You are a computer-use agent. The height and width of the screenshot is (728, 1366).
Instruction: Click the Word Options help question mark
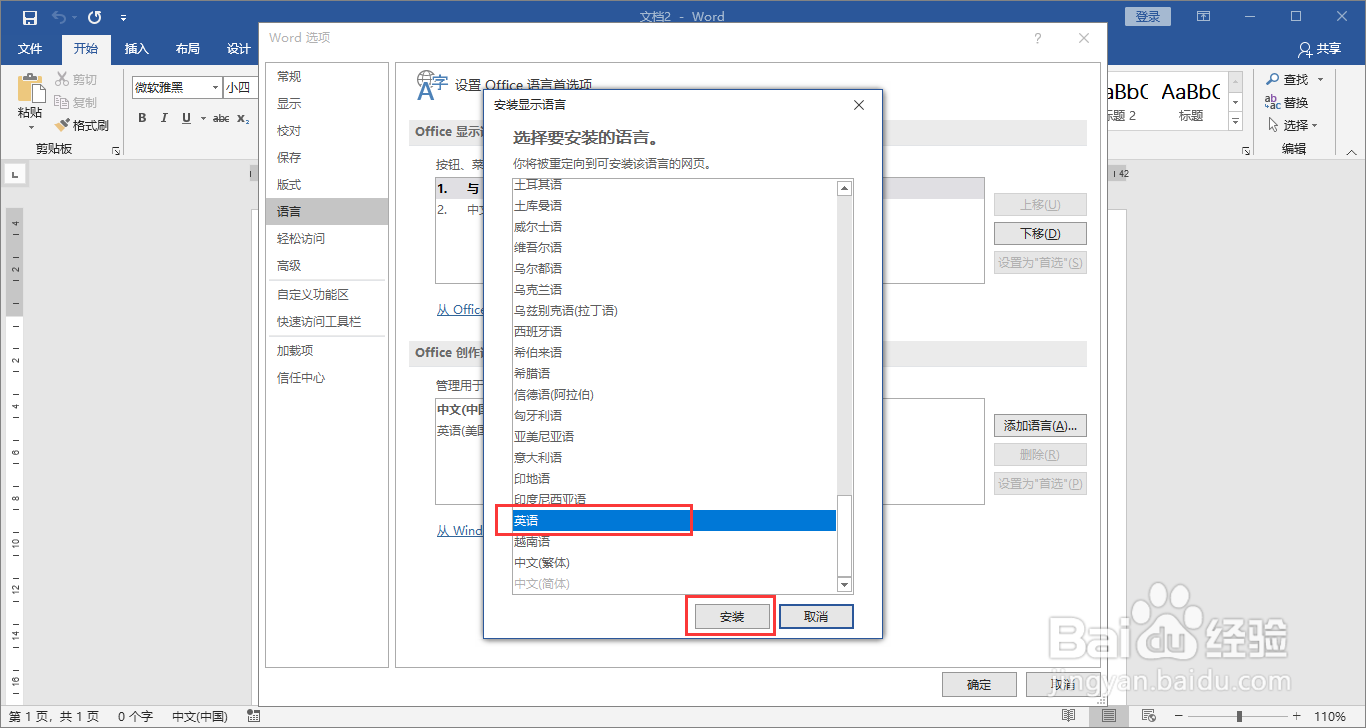(1038, 38)
